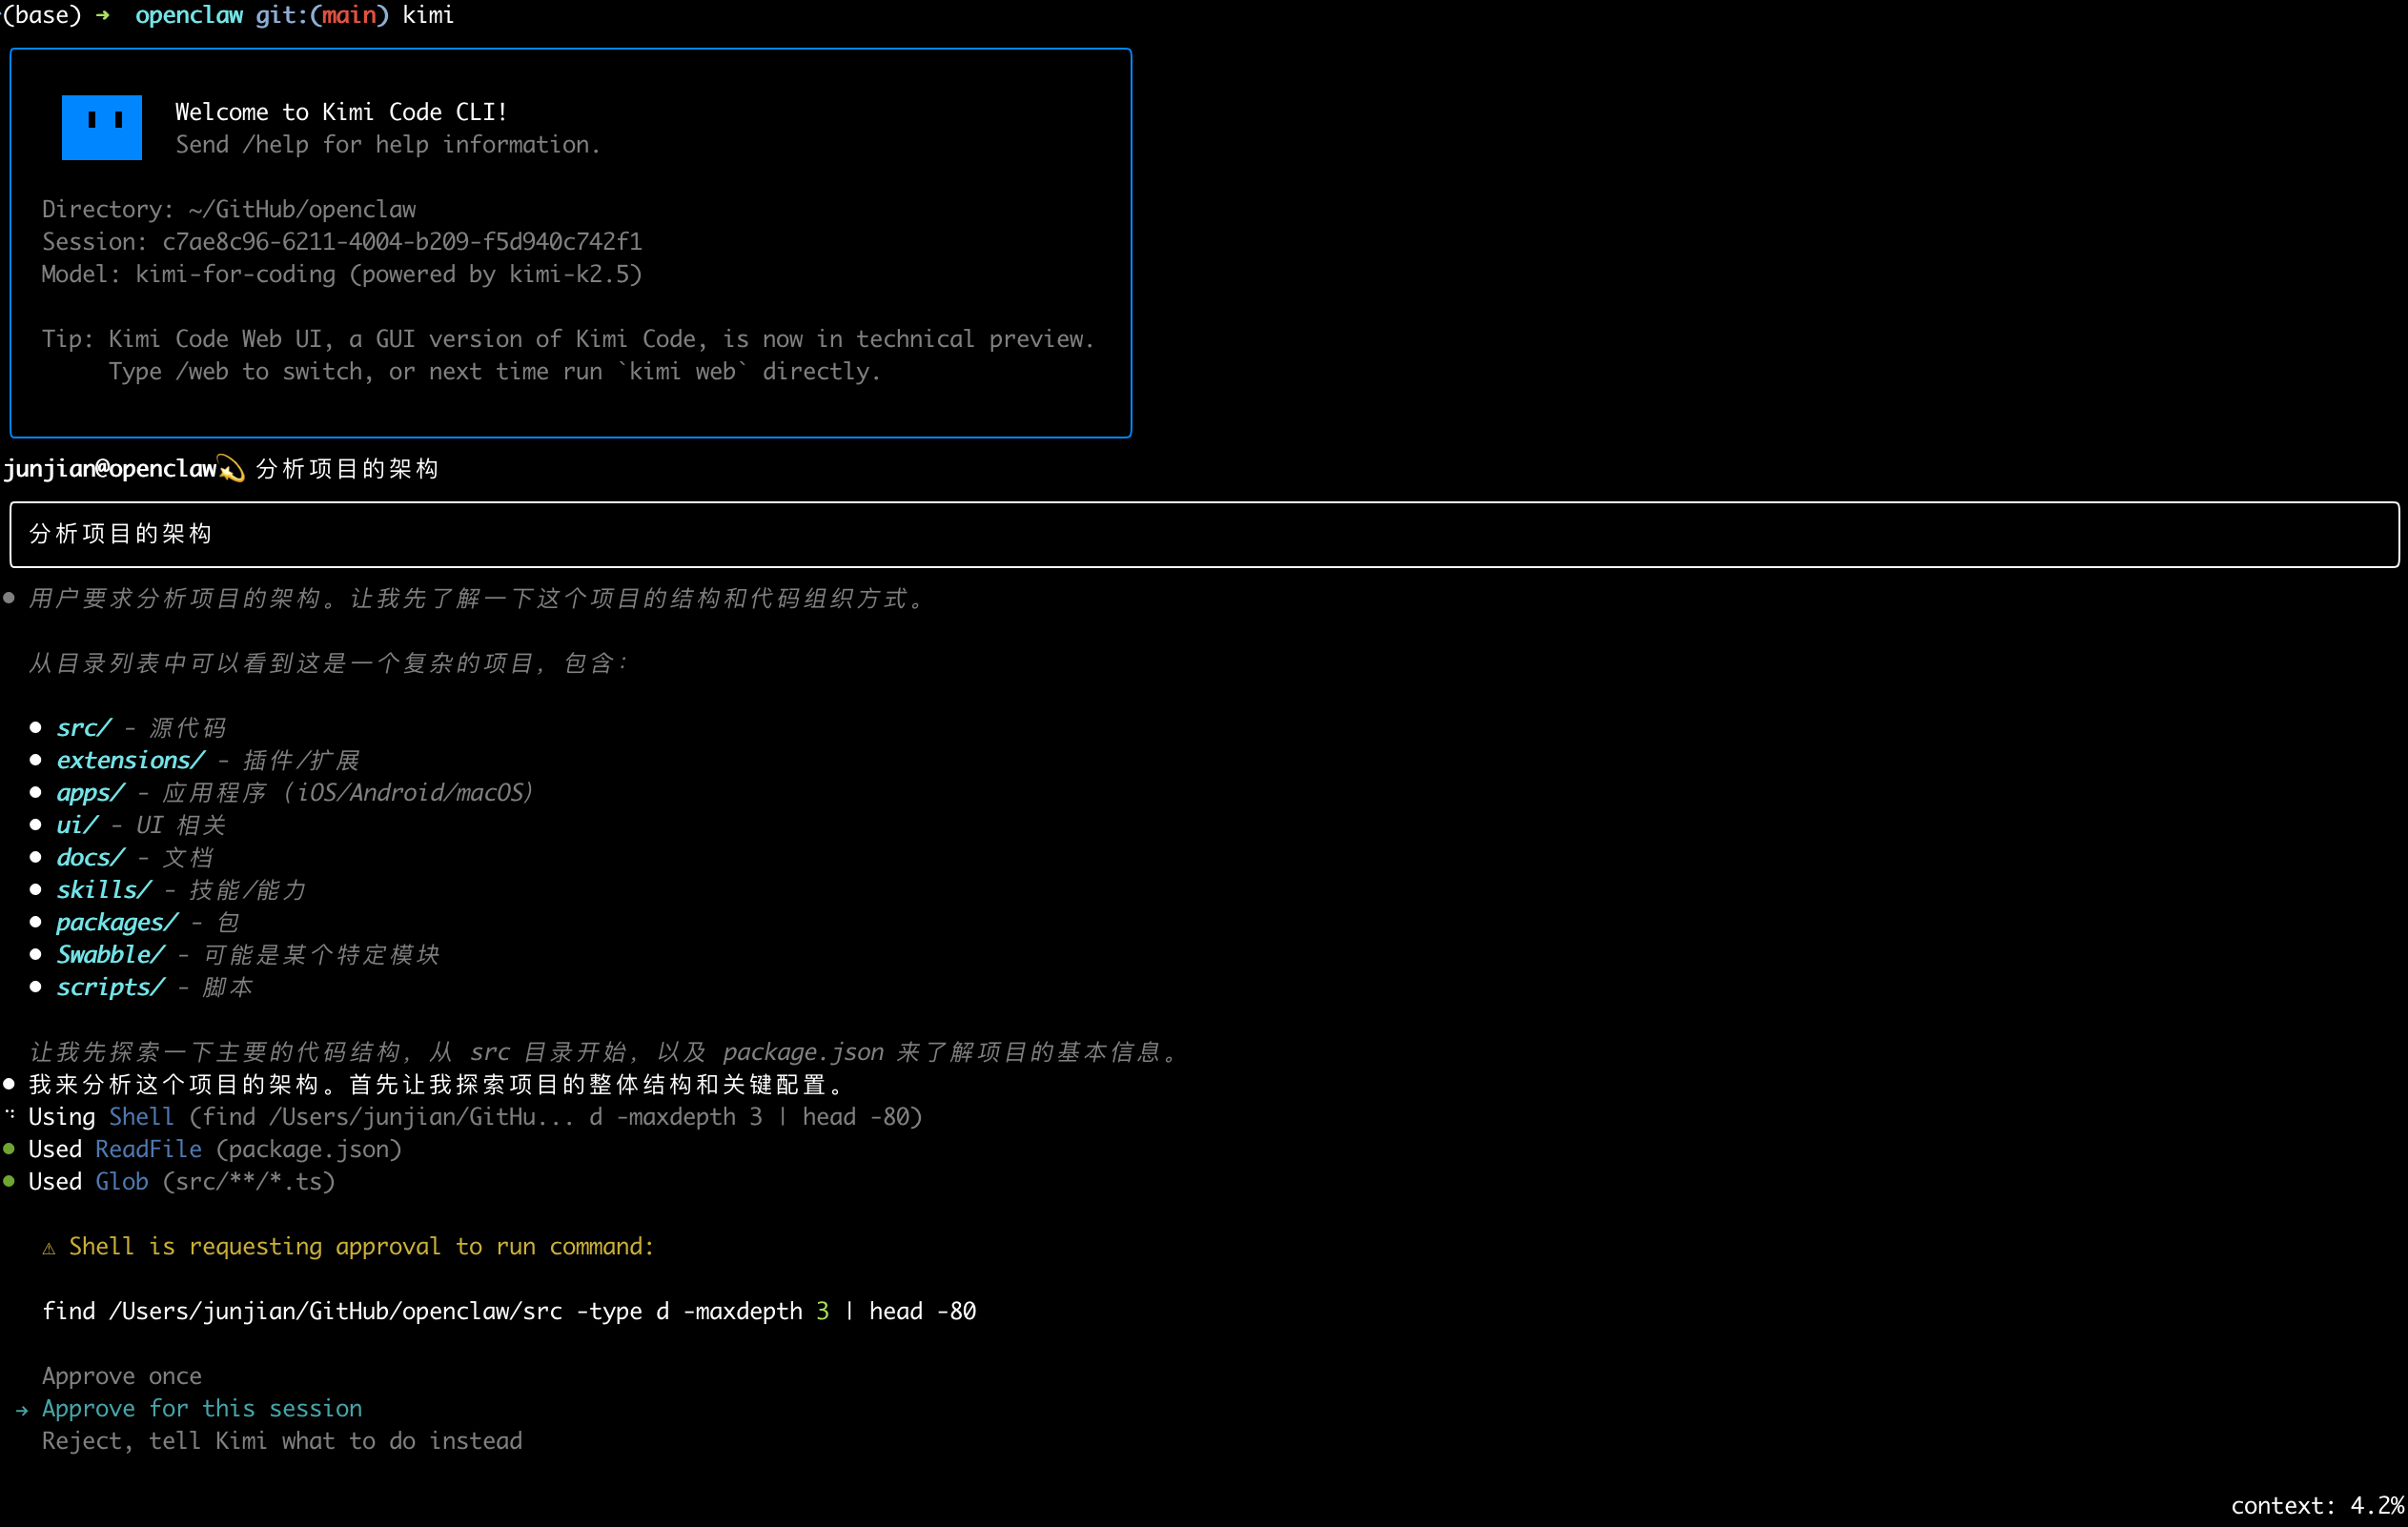Select the Approve once option
Screen dimensions: 2408x1527
122,1376
